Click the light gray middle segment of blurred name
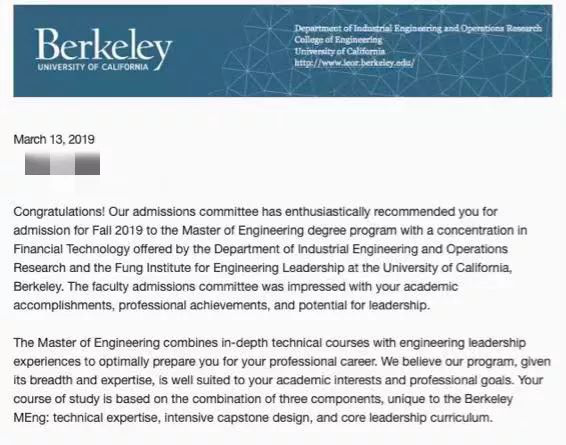This screenshot has width=566, height=445. click(62, 163)
